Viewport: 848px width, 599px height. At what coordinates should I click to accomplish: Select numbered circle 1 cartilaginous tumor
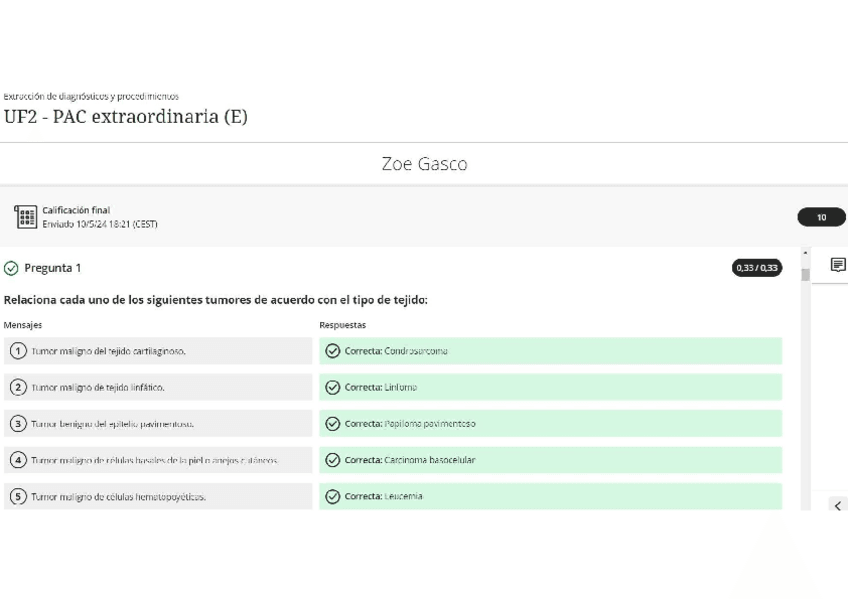18,351
